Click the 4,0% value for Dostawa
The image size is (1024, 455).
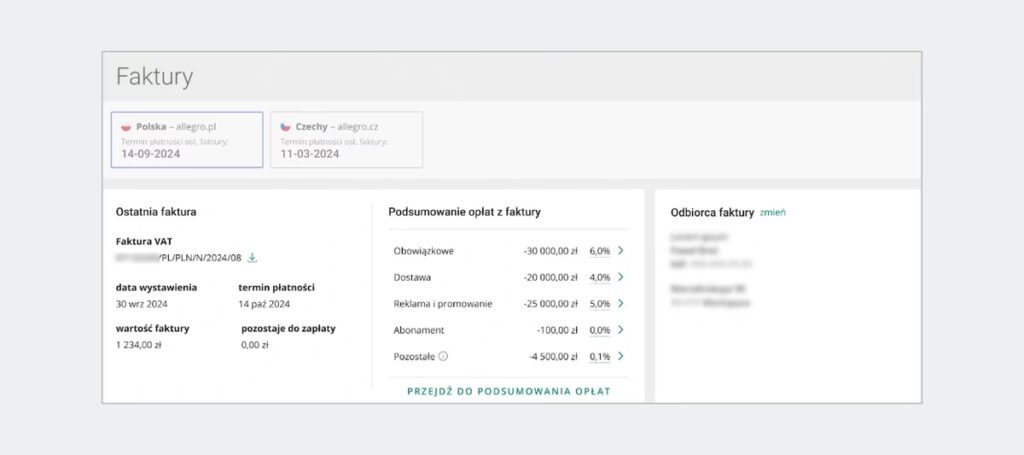[x=599, y=277]
